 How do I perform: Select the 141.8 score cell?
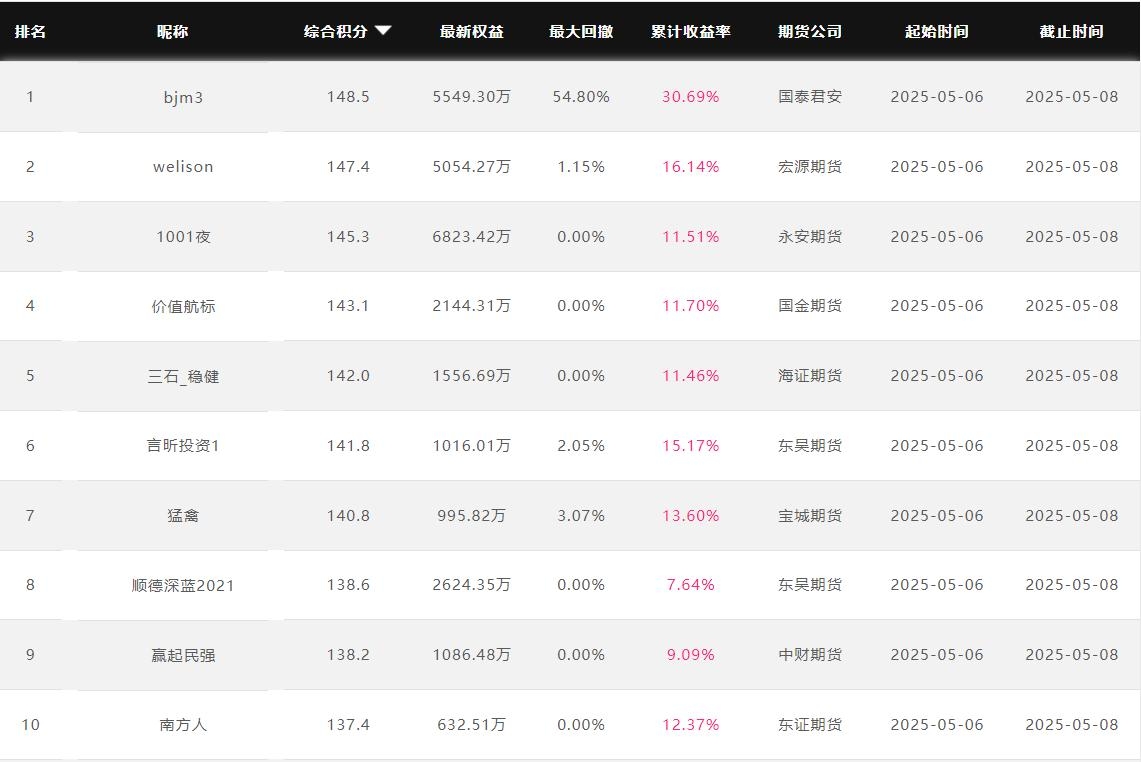click(x=348, y=445)
